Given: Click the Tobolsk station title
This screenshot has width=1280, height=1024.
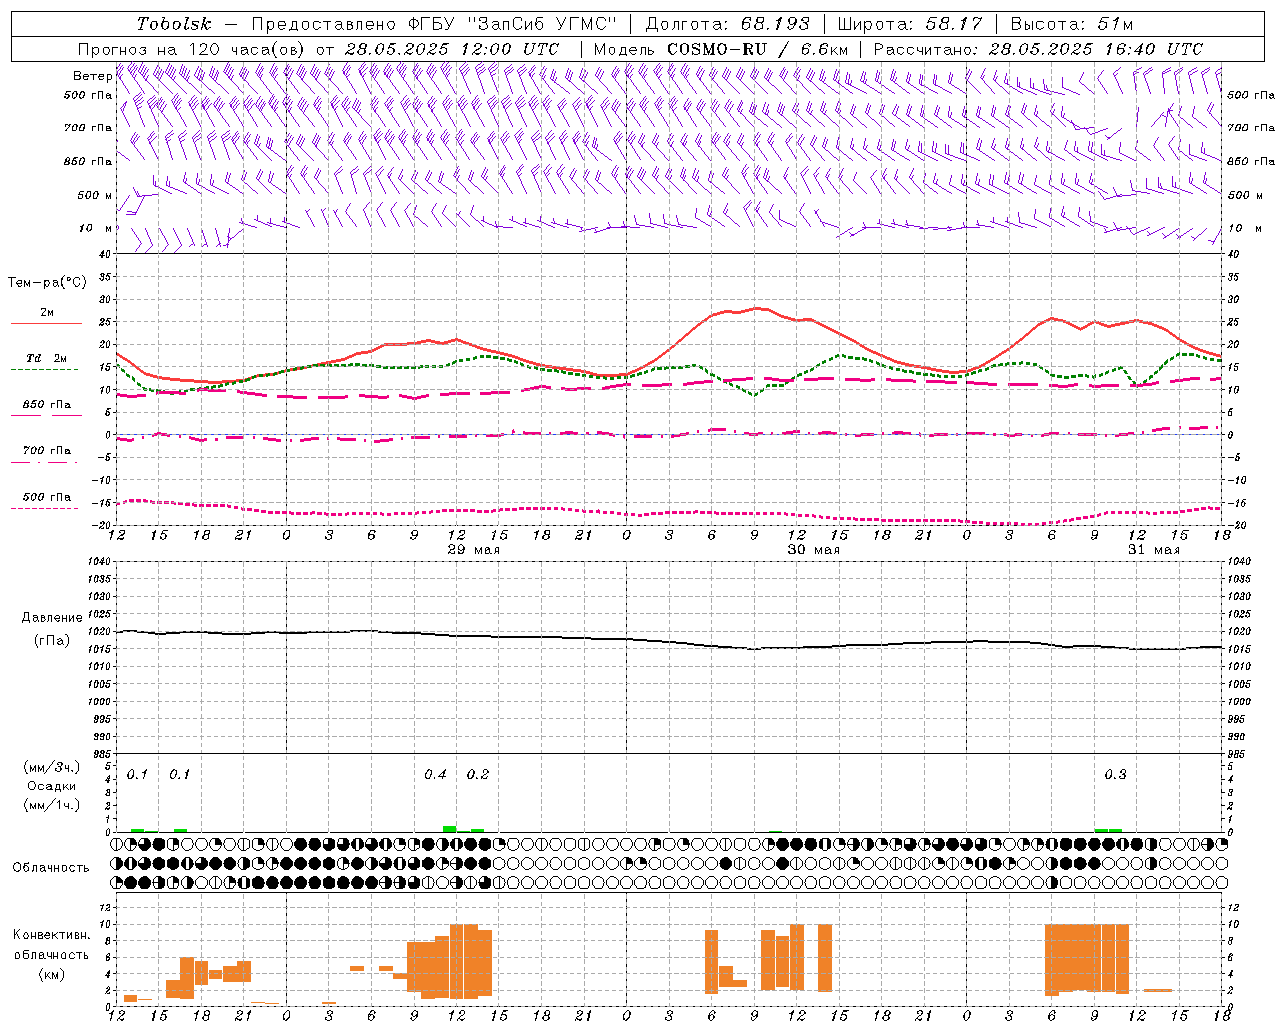Looking at the screenshot, I should coord(175,24).
